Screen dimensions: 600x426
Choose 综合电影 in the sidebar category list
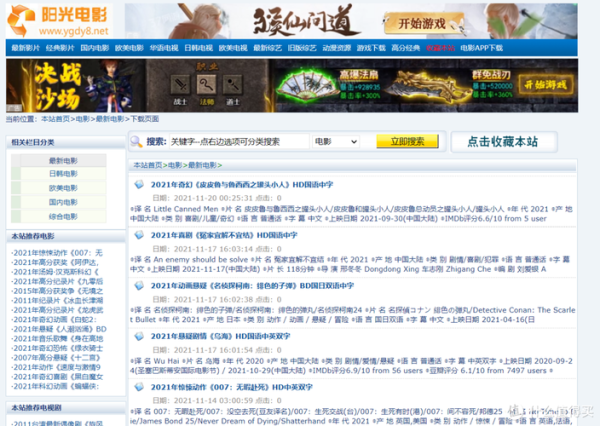64,216
